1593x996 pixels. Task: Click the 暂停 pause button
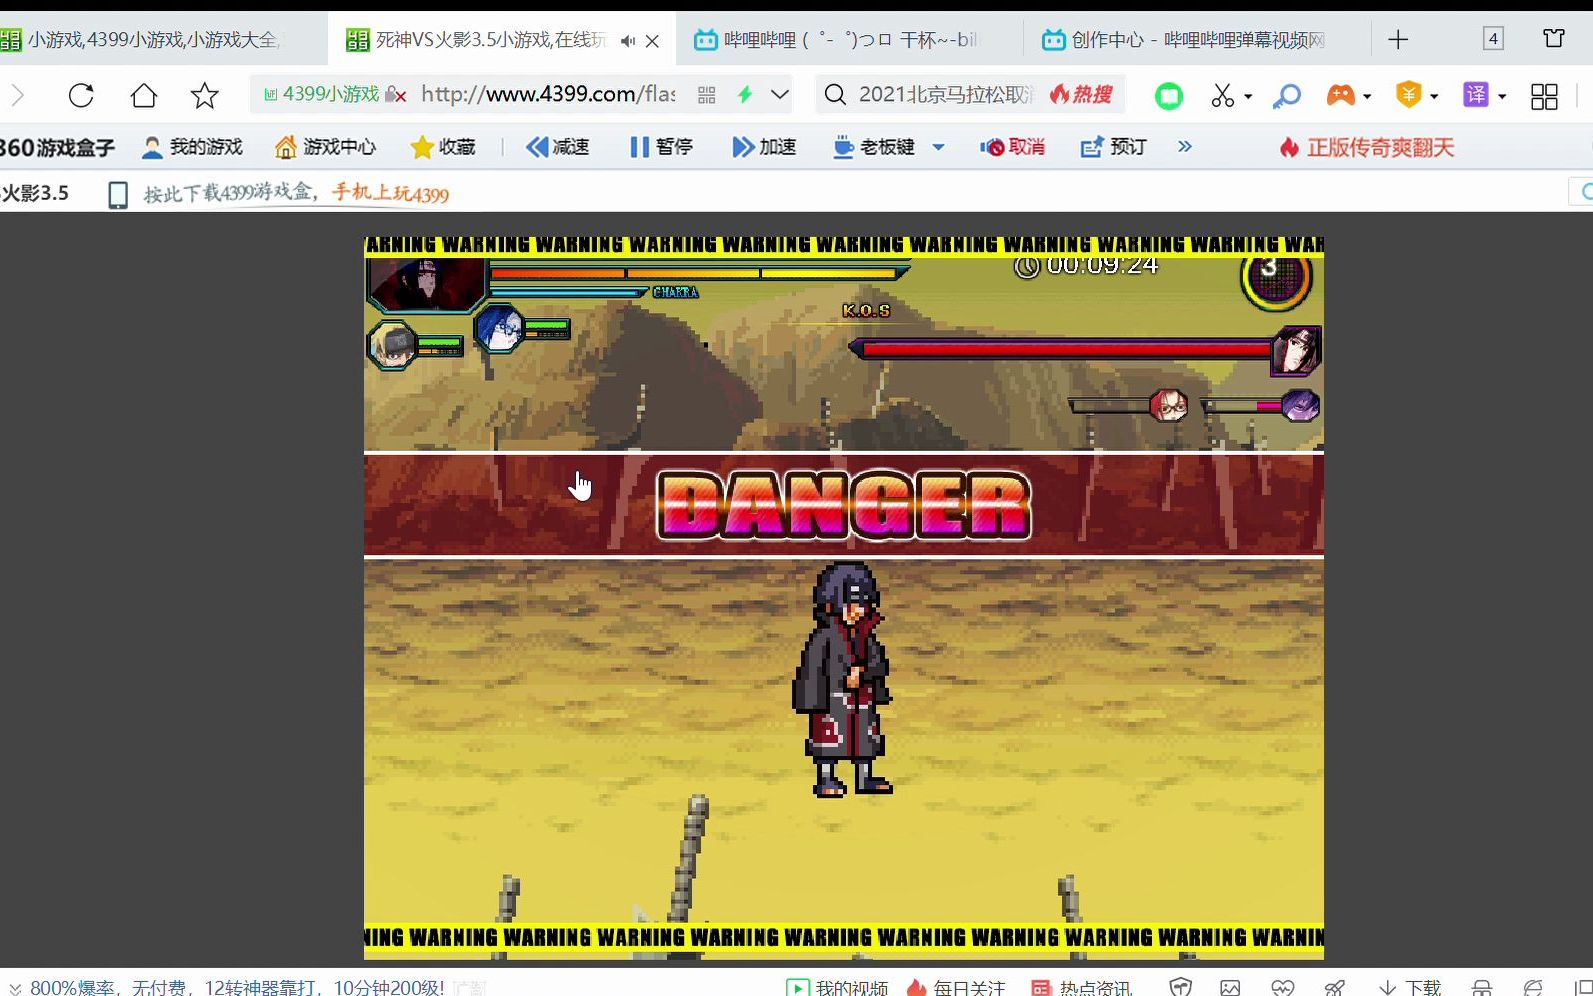pyautogui.click(x=661, y=148)
